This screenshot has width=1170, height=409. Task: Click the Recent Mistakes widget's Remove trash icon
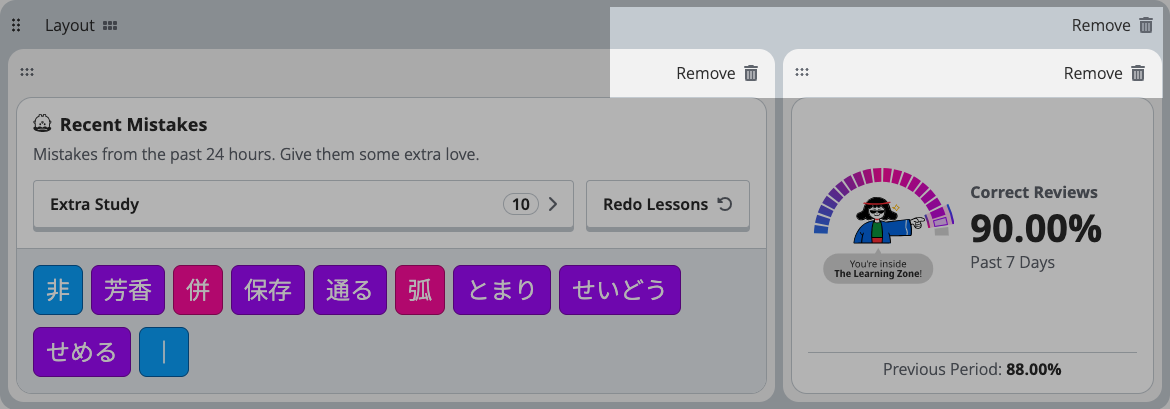point(751,73)
